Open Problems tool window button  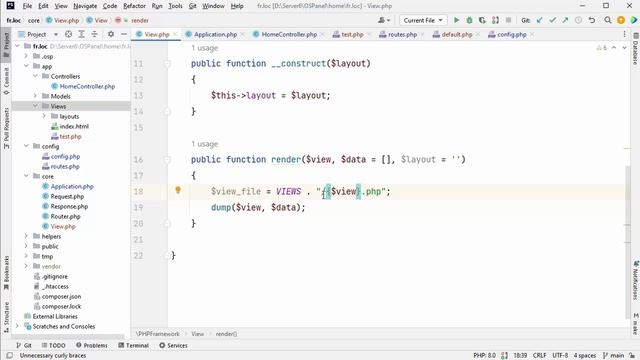(92, 345)
